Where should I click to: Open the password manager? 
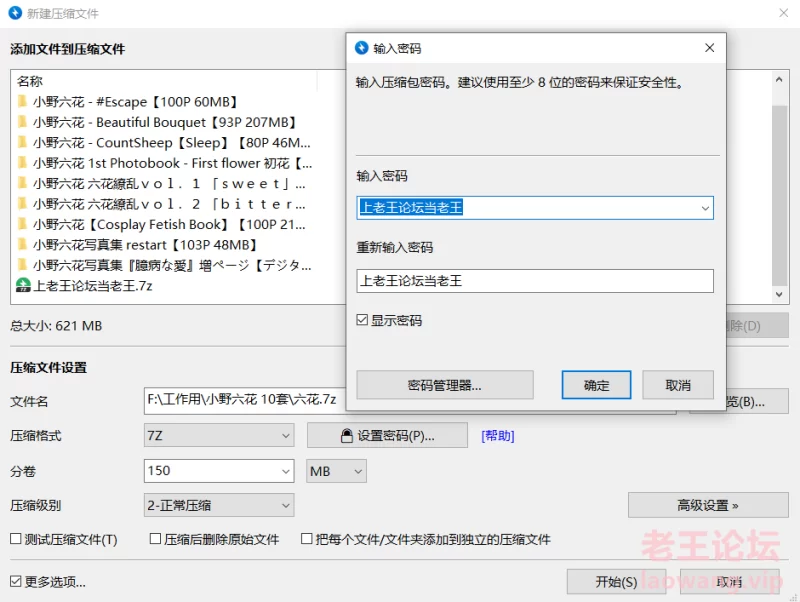point(444,385)
